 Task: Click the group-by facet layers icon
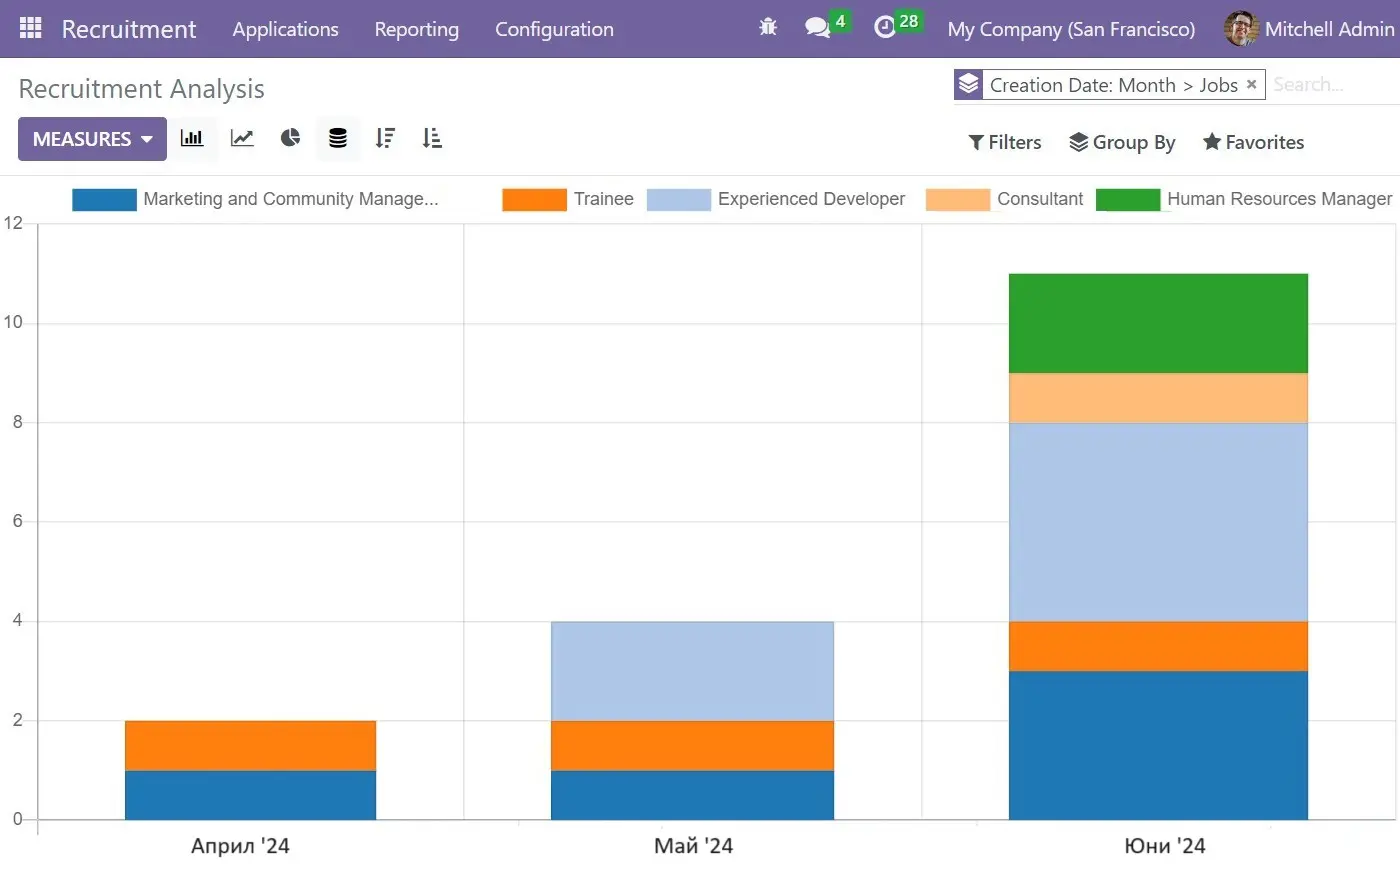[968, 85]
